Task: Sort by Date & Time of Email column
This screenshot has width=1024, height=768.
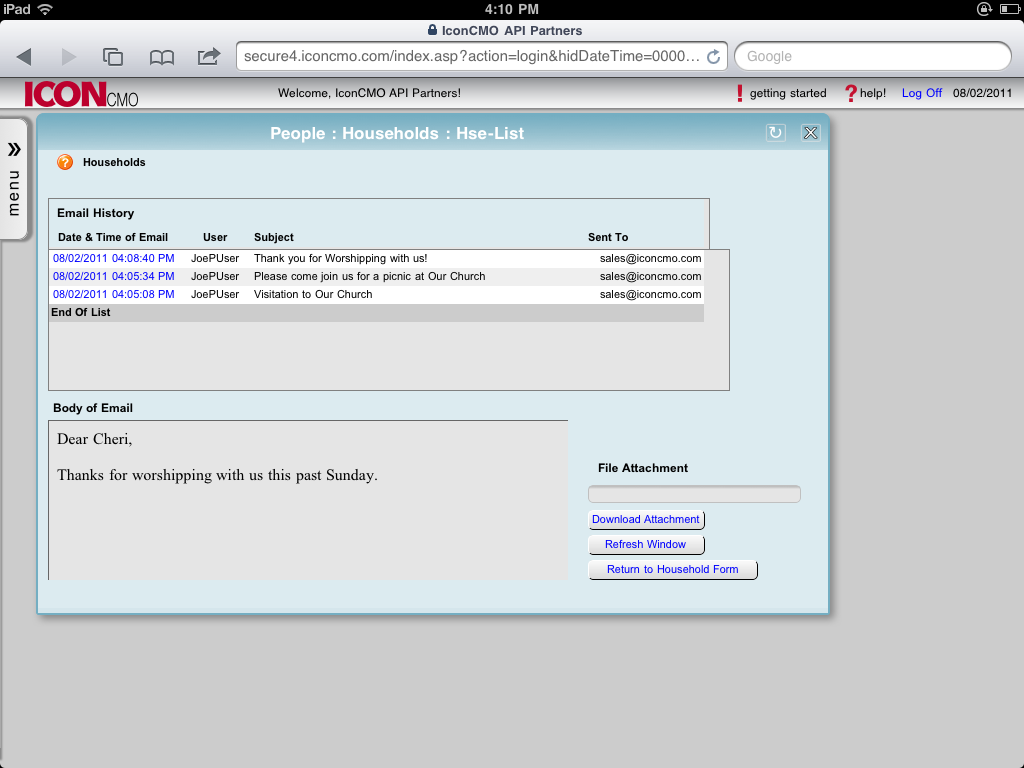Action: [113, 237]
